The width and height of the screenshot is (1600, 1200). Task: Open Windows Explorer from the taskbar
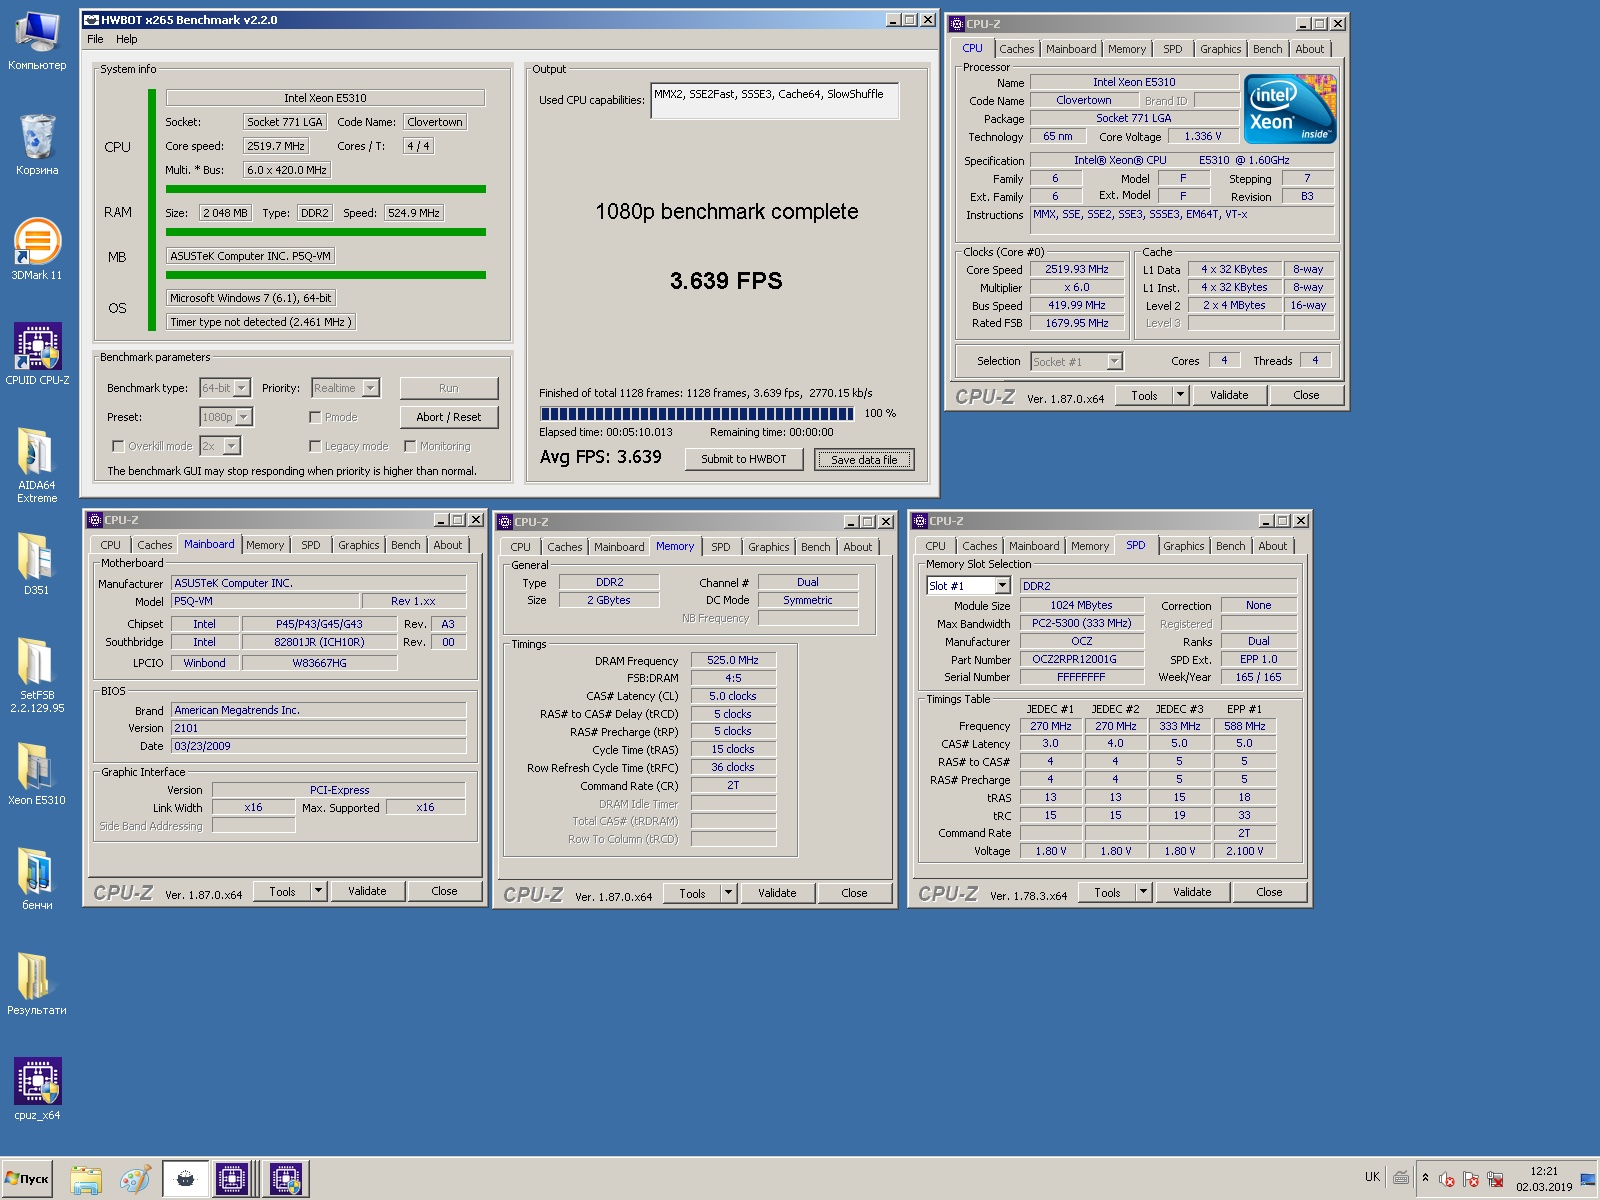(x=86, y=1180)
